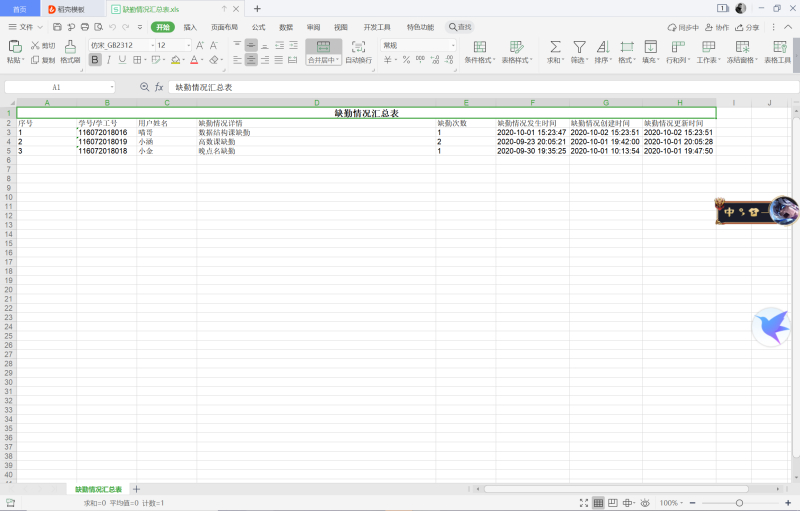
Task: Click the Print icon in quick toolbar
Action: (85, 27)
